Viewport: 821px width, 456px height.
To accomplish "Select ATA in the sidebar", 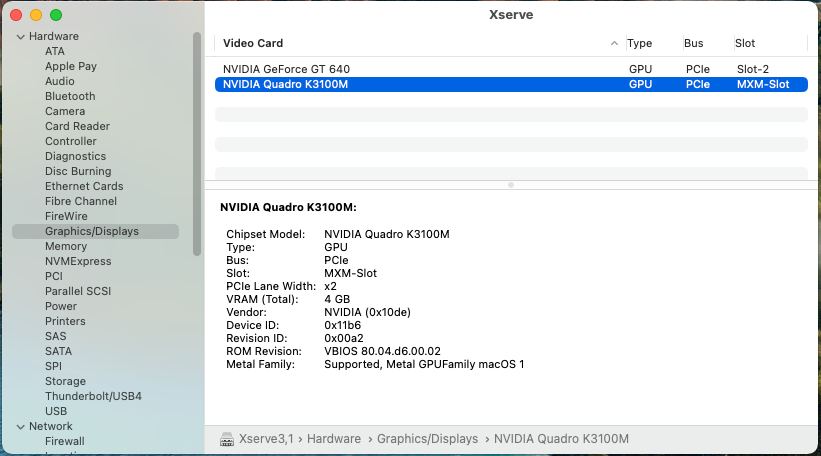I will [x=55, y=51].
